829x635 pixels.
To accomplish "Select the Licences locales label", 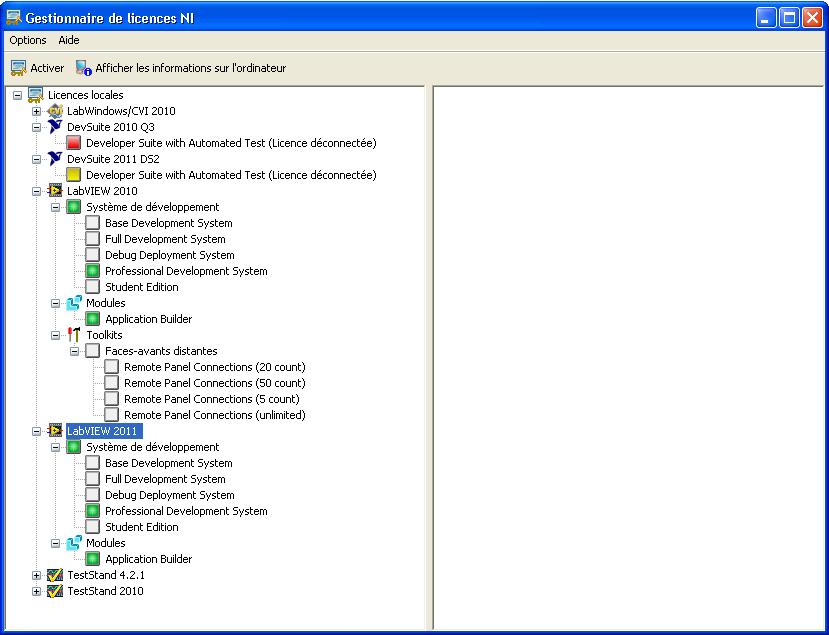I will 86,95.
